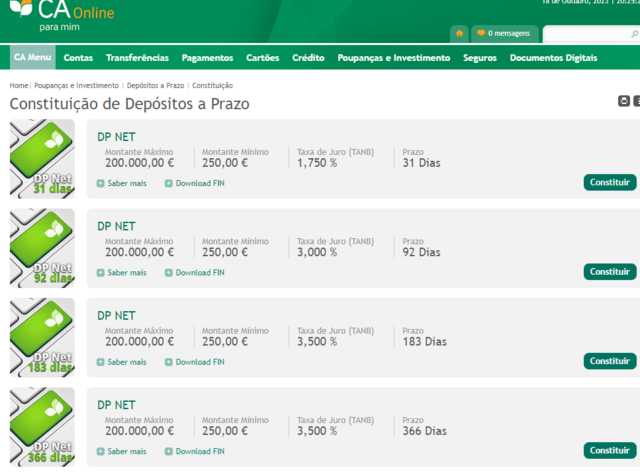
Task: Click the Constituição breadcrumb
Action: (212, 85)
